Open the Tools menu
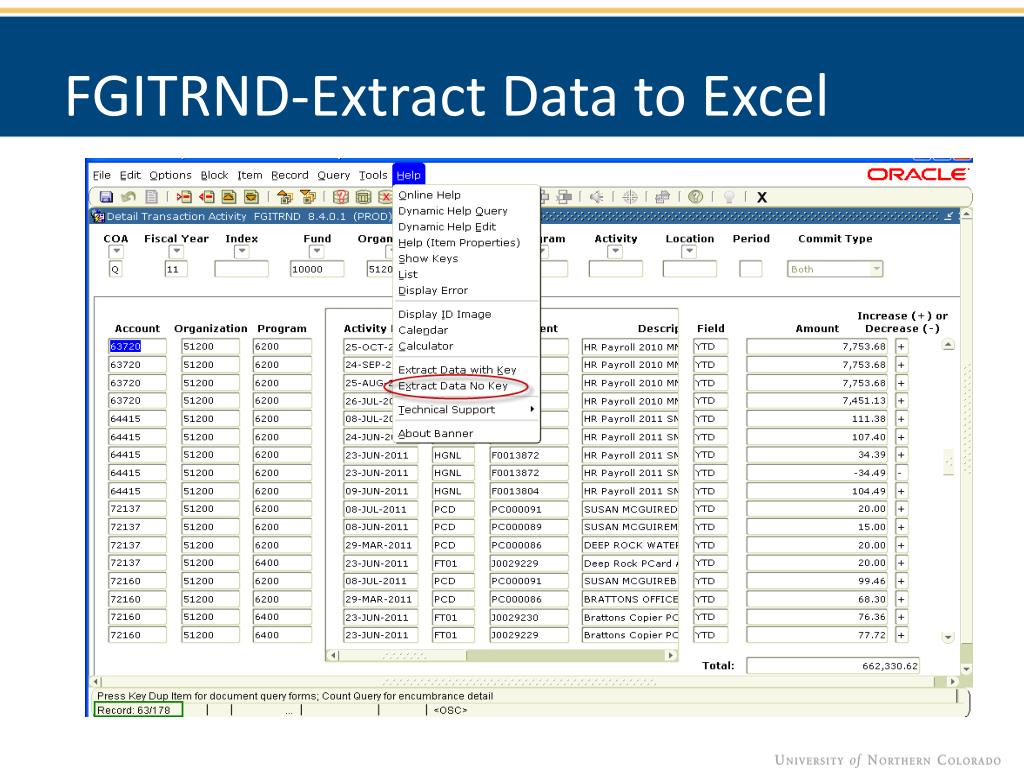 [x=373, y=175]
